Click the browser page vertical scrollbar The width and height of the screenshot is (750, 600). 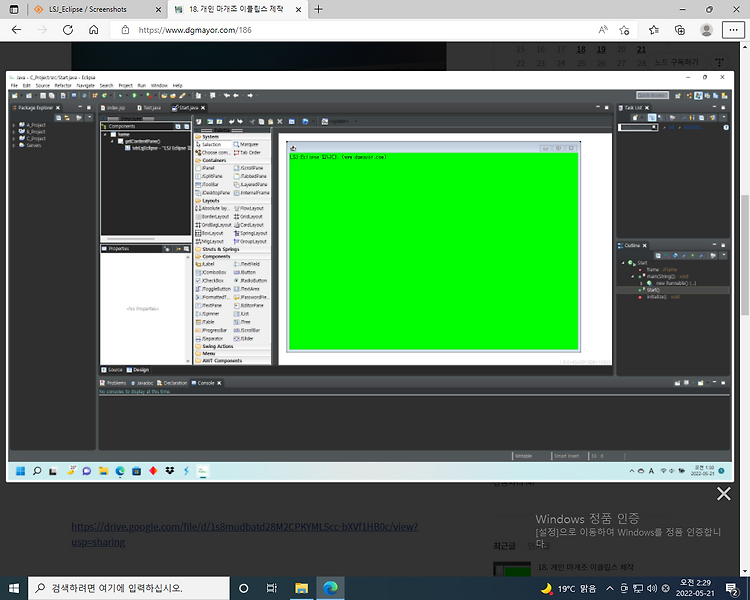pos(745,255)
